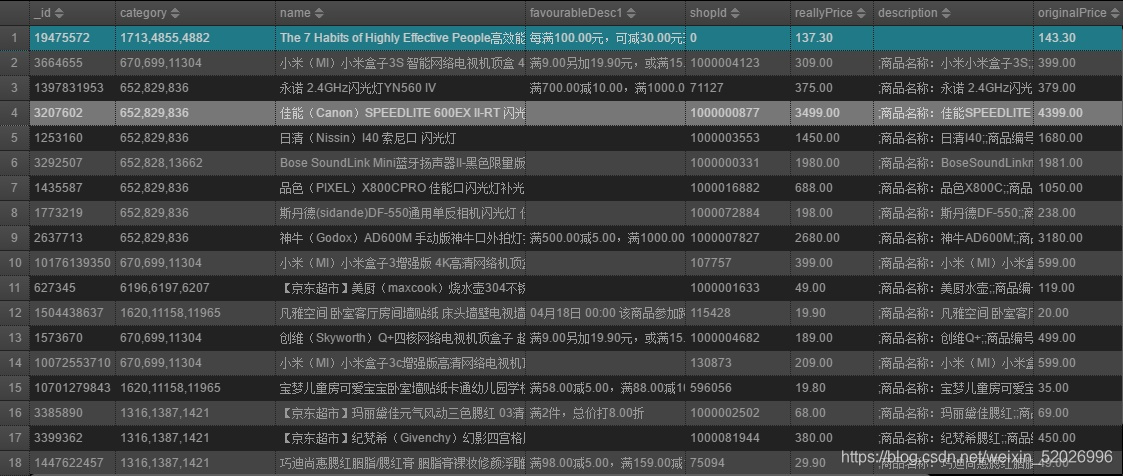Select category cell 652,828,13662
The width and height of the screenshot is (1123, 476).
click(196, 163)
